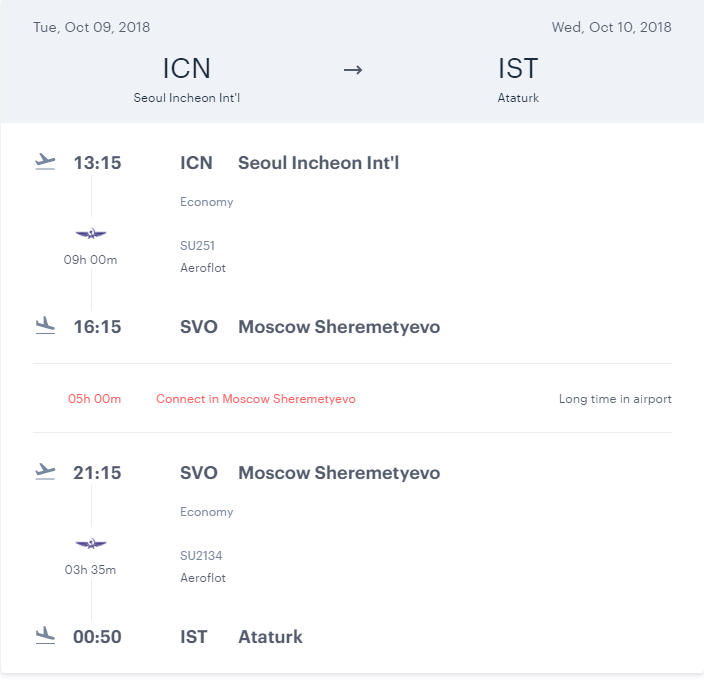Click the Long time in airport notice
The height and width of the screenshot is (680, 704).
(x=615, y=399)
